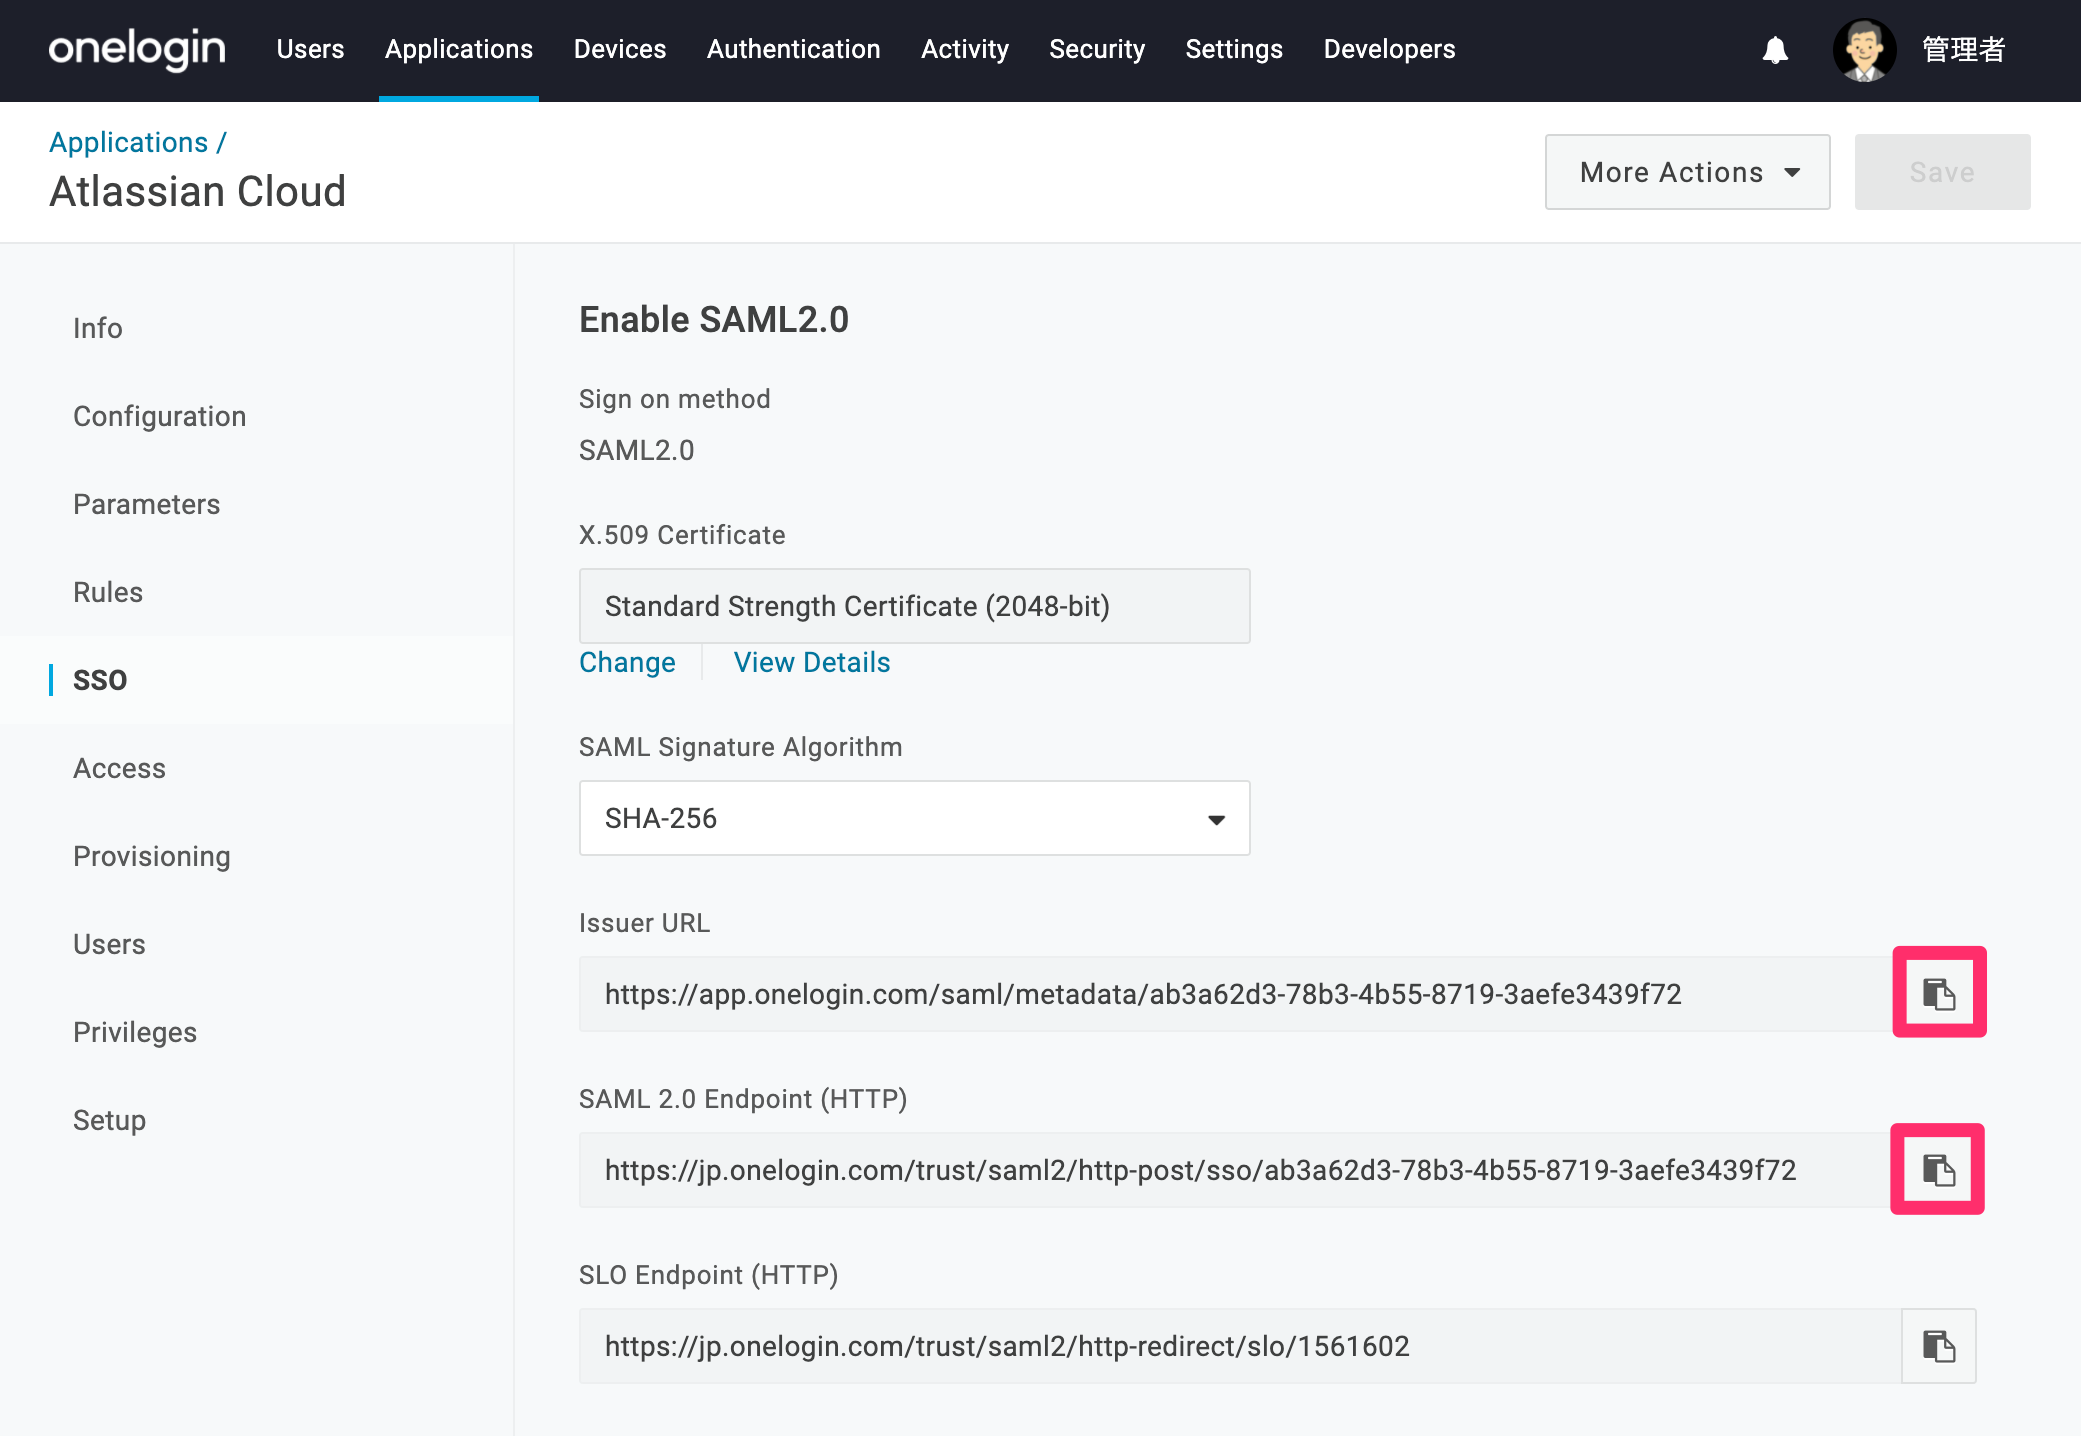
Task: Switch to the Configuration tab
Action: click(160, 416)
